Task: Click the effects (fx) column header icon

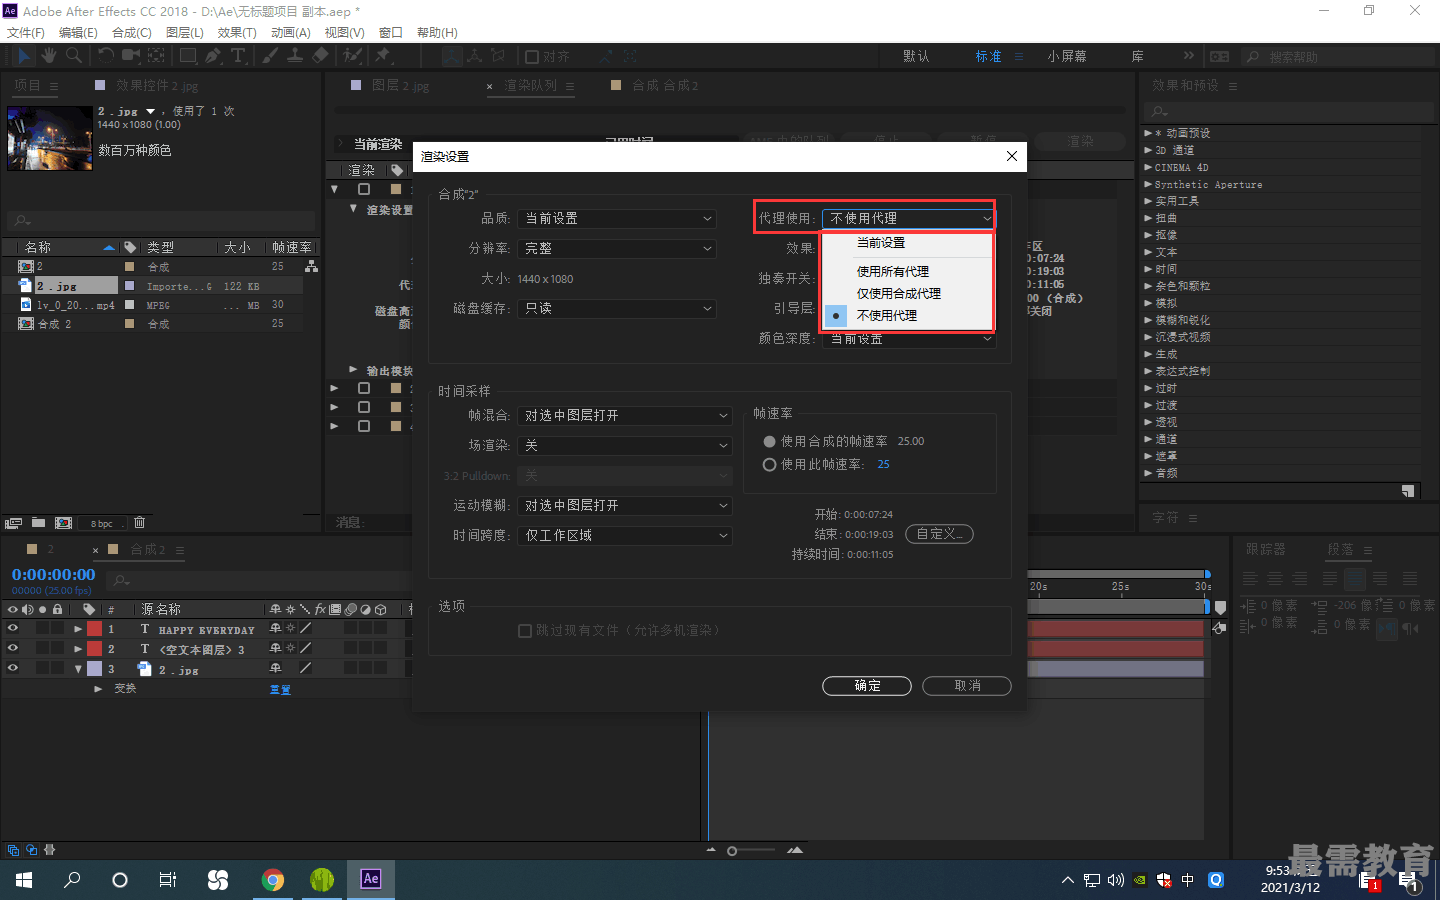Action: (x=320, y=609)
